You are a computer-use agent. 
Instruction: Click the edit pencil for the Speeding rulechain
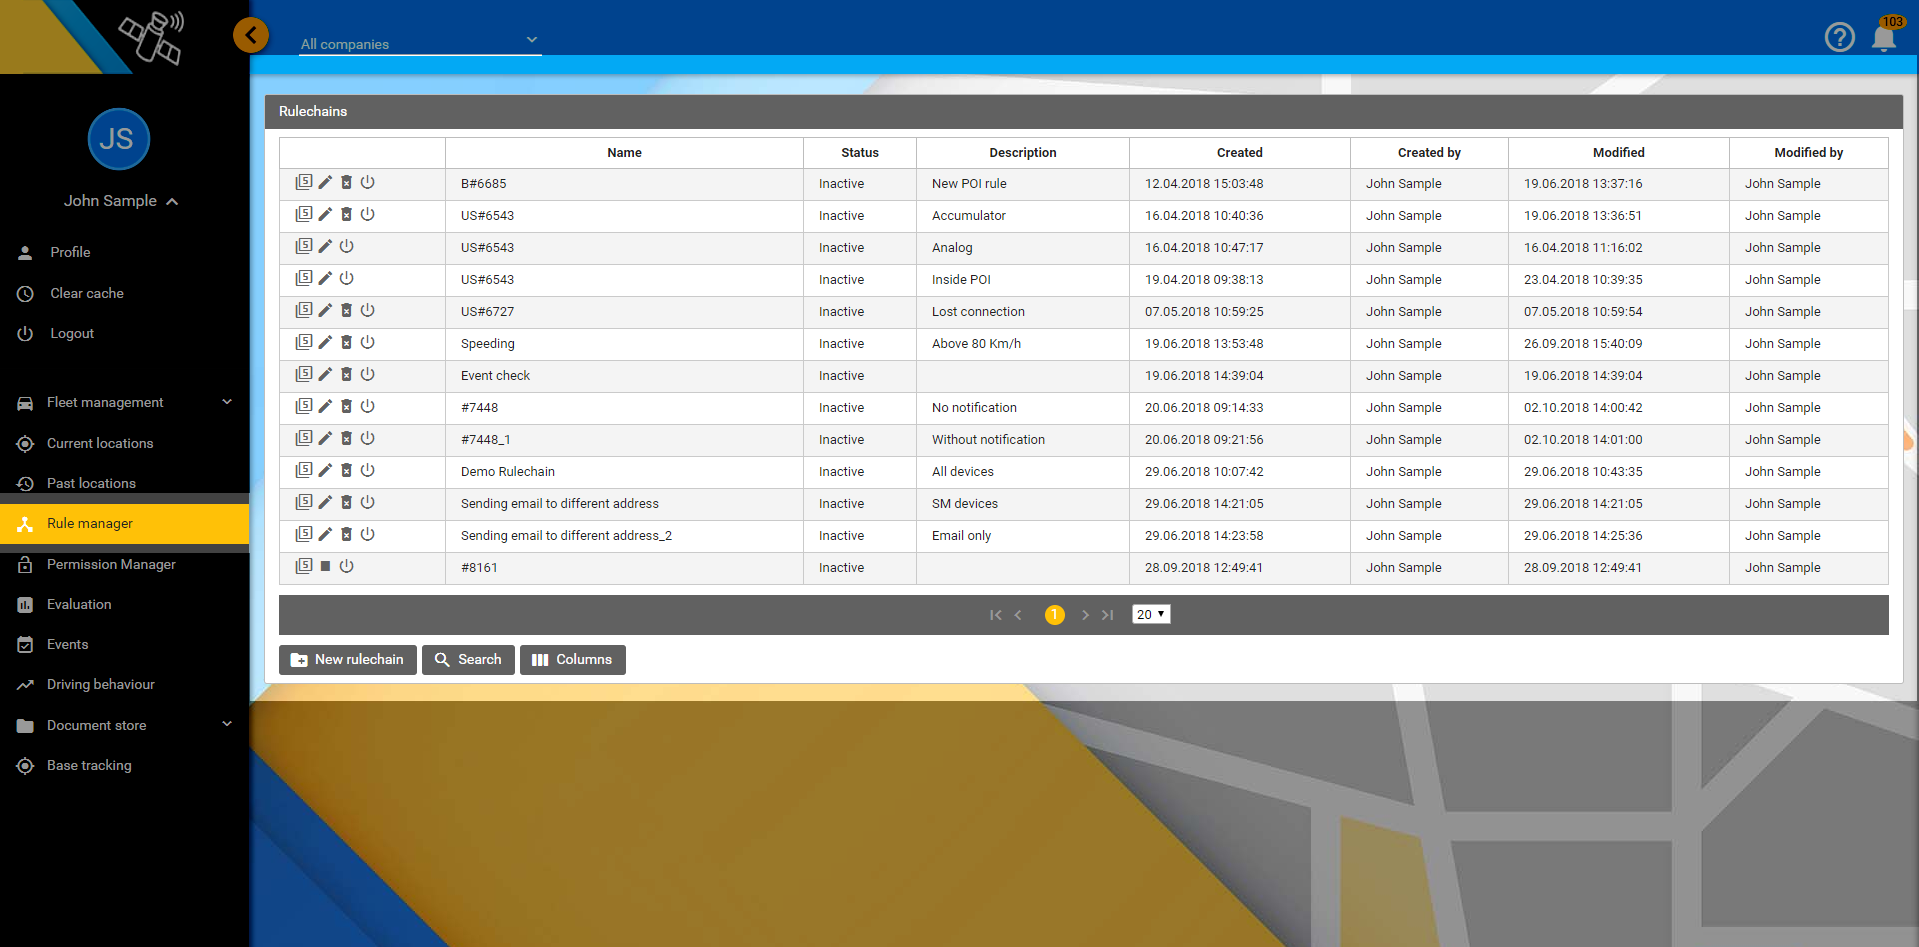(325, 343)
